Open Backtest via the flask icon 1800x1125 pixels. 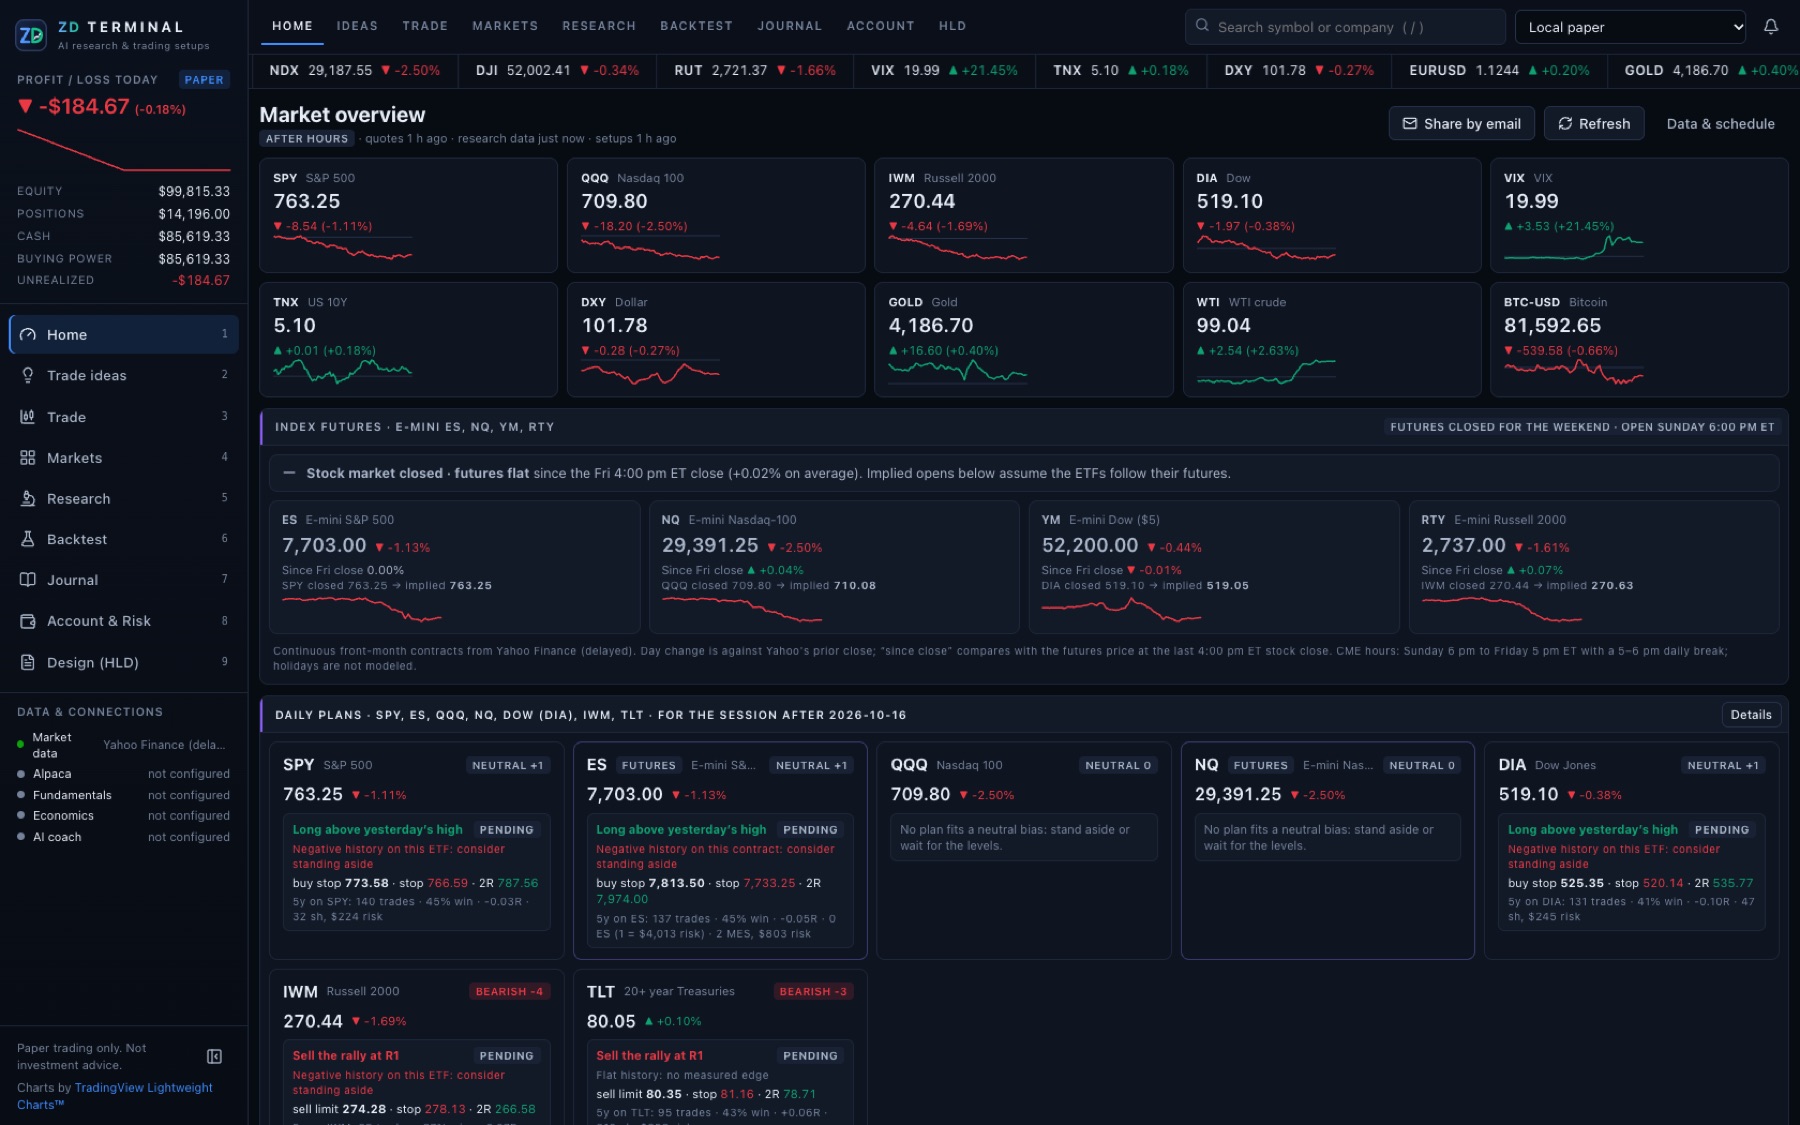point(28,539)
